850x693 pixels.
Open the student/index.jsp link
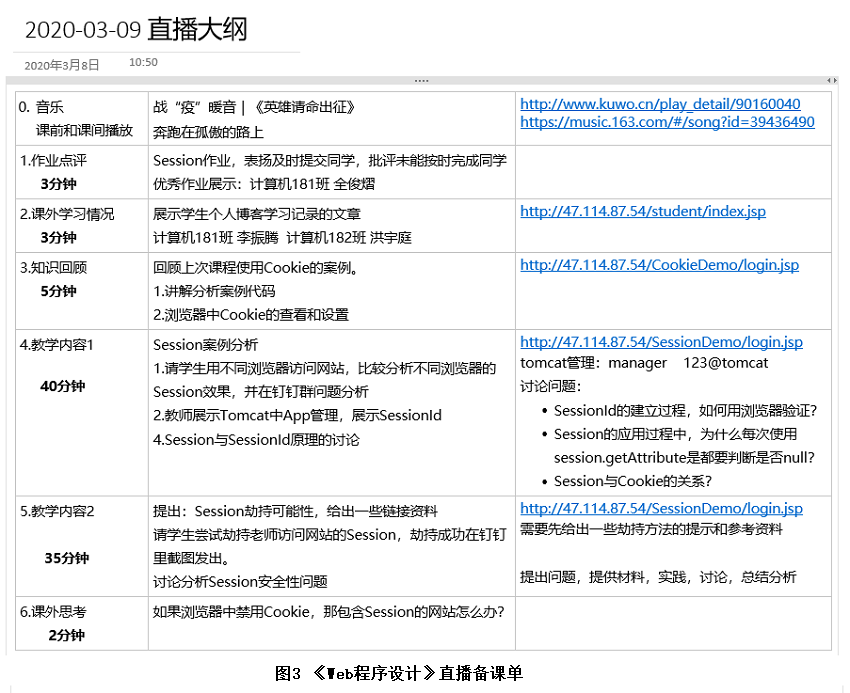pos(645,211)
